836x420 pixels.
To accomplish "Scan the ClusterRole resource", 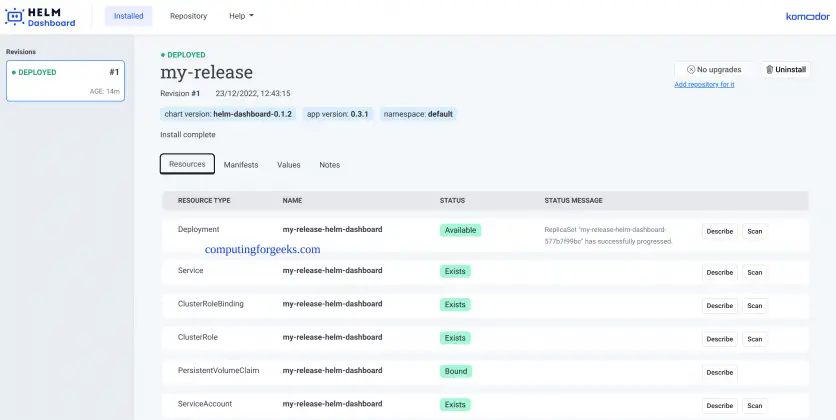I will coord(755,339).
